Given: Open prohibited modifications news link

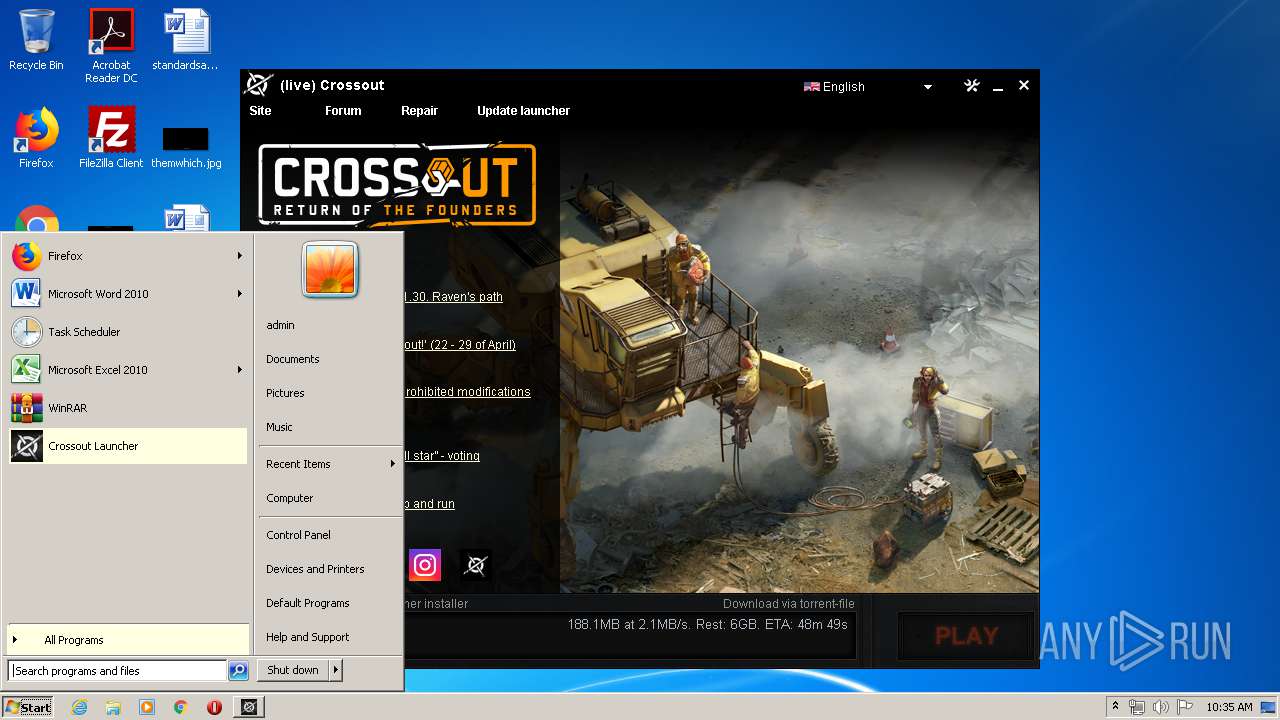Looking at the screenshot, I should [467, 392].
